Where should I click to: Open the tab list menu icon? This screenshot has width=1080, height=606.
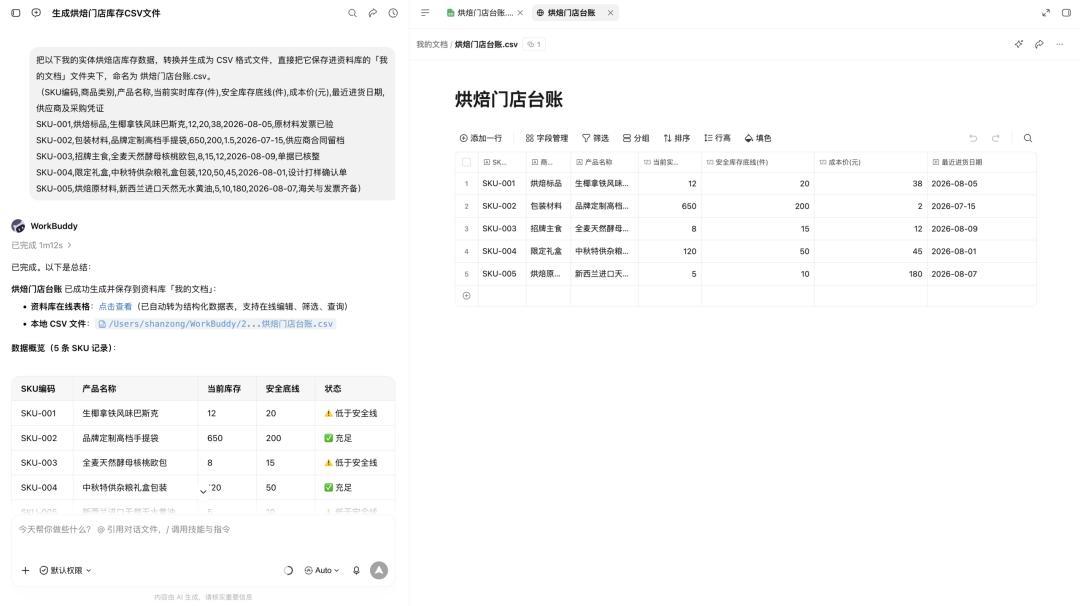425,12
